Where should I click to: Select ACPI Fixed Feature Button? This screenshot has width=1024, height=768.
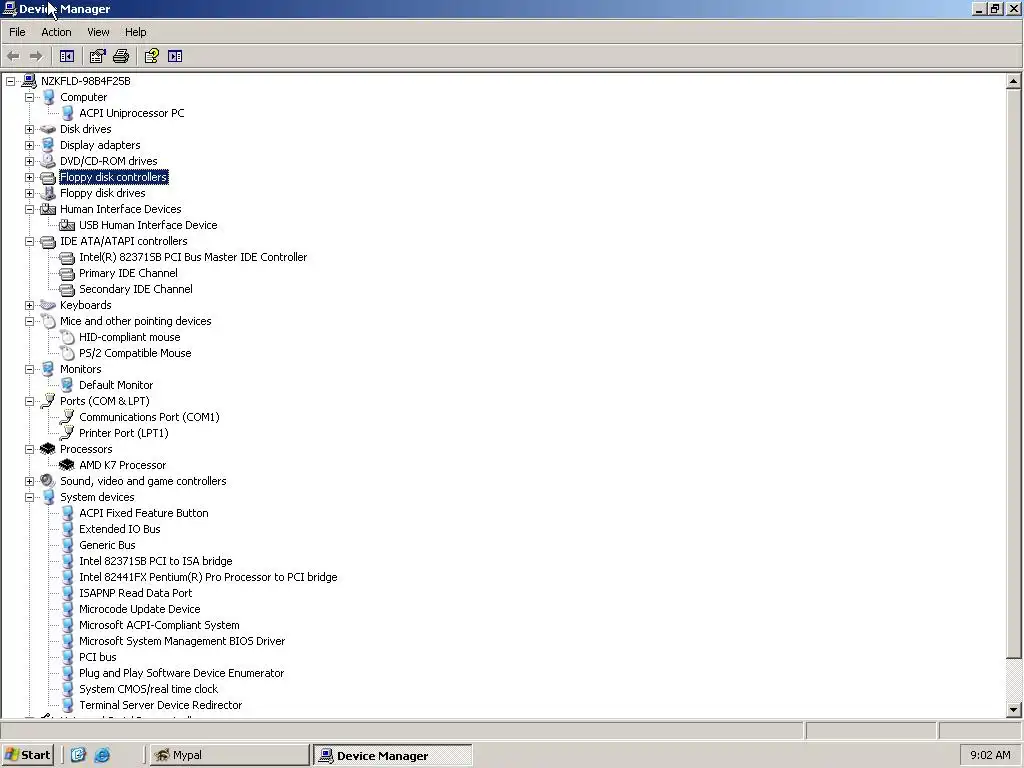pyautogui.click(x=144, y=513)
